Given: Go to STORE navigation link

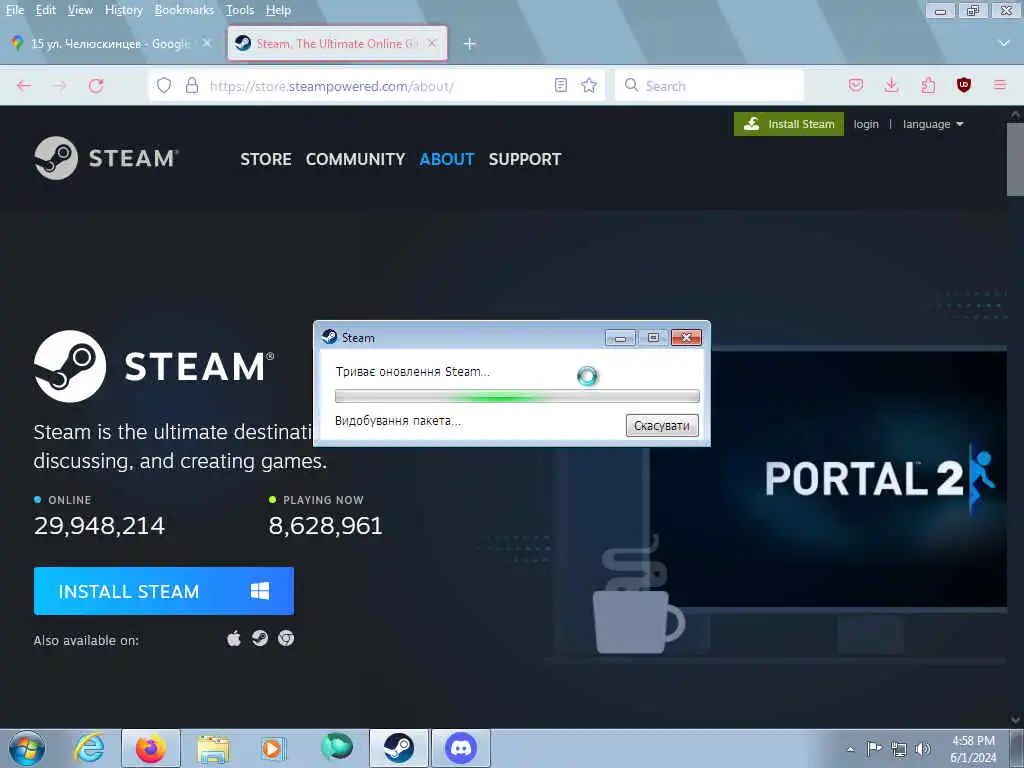Looking at the screenshot, I should (x=266, y=159).
